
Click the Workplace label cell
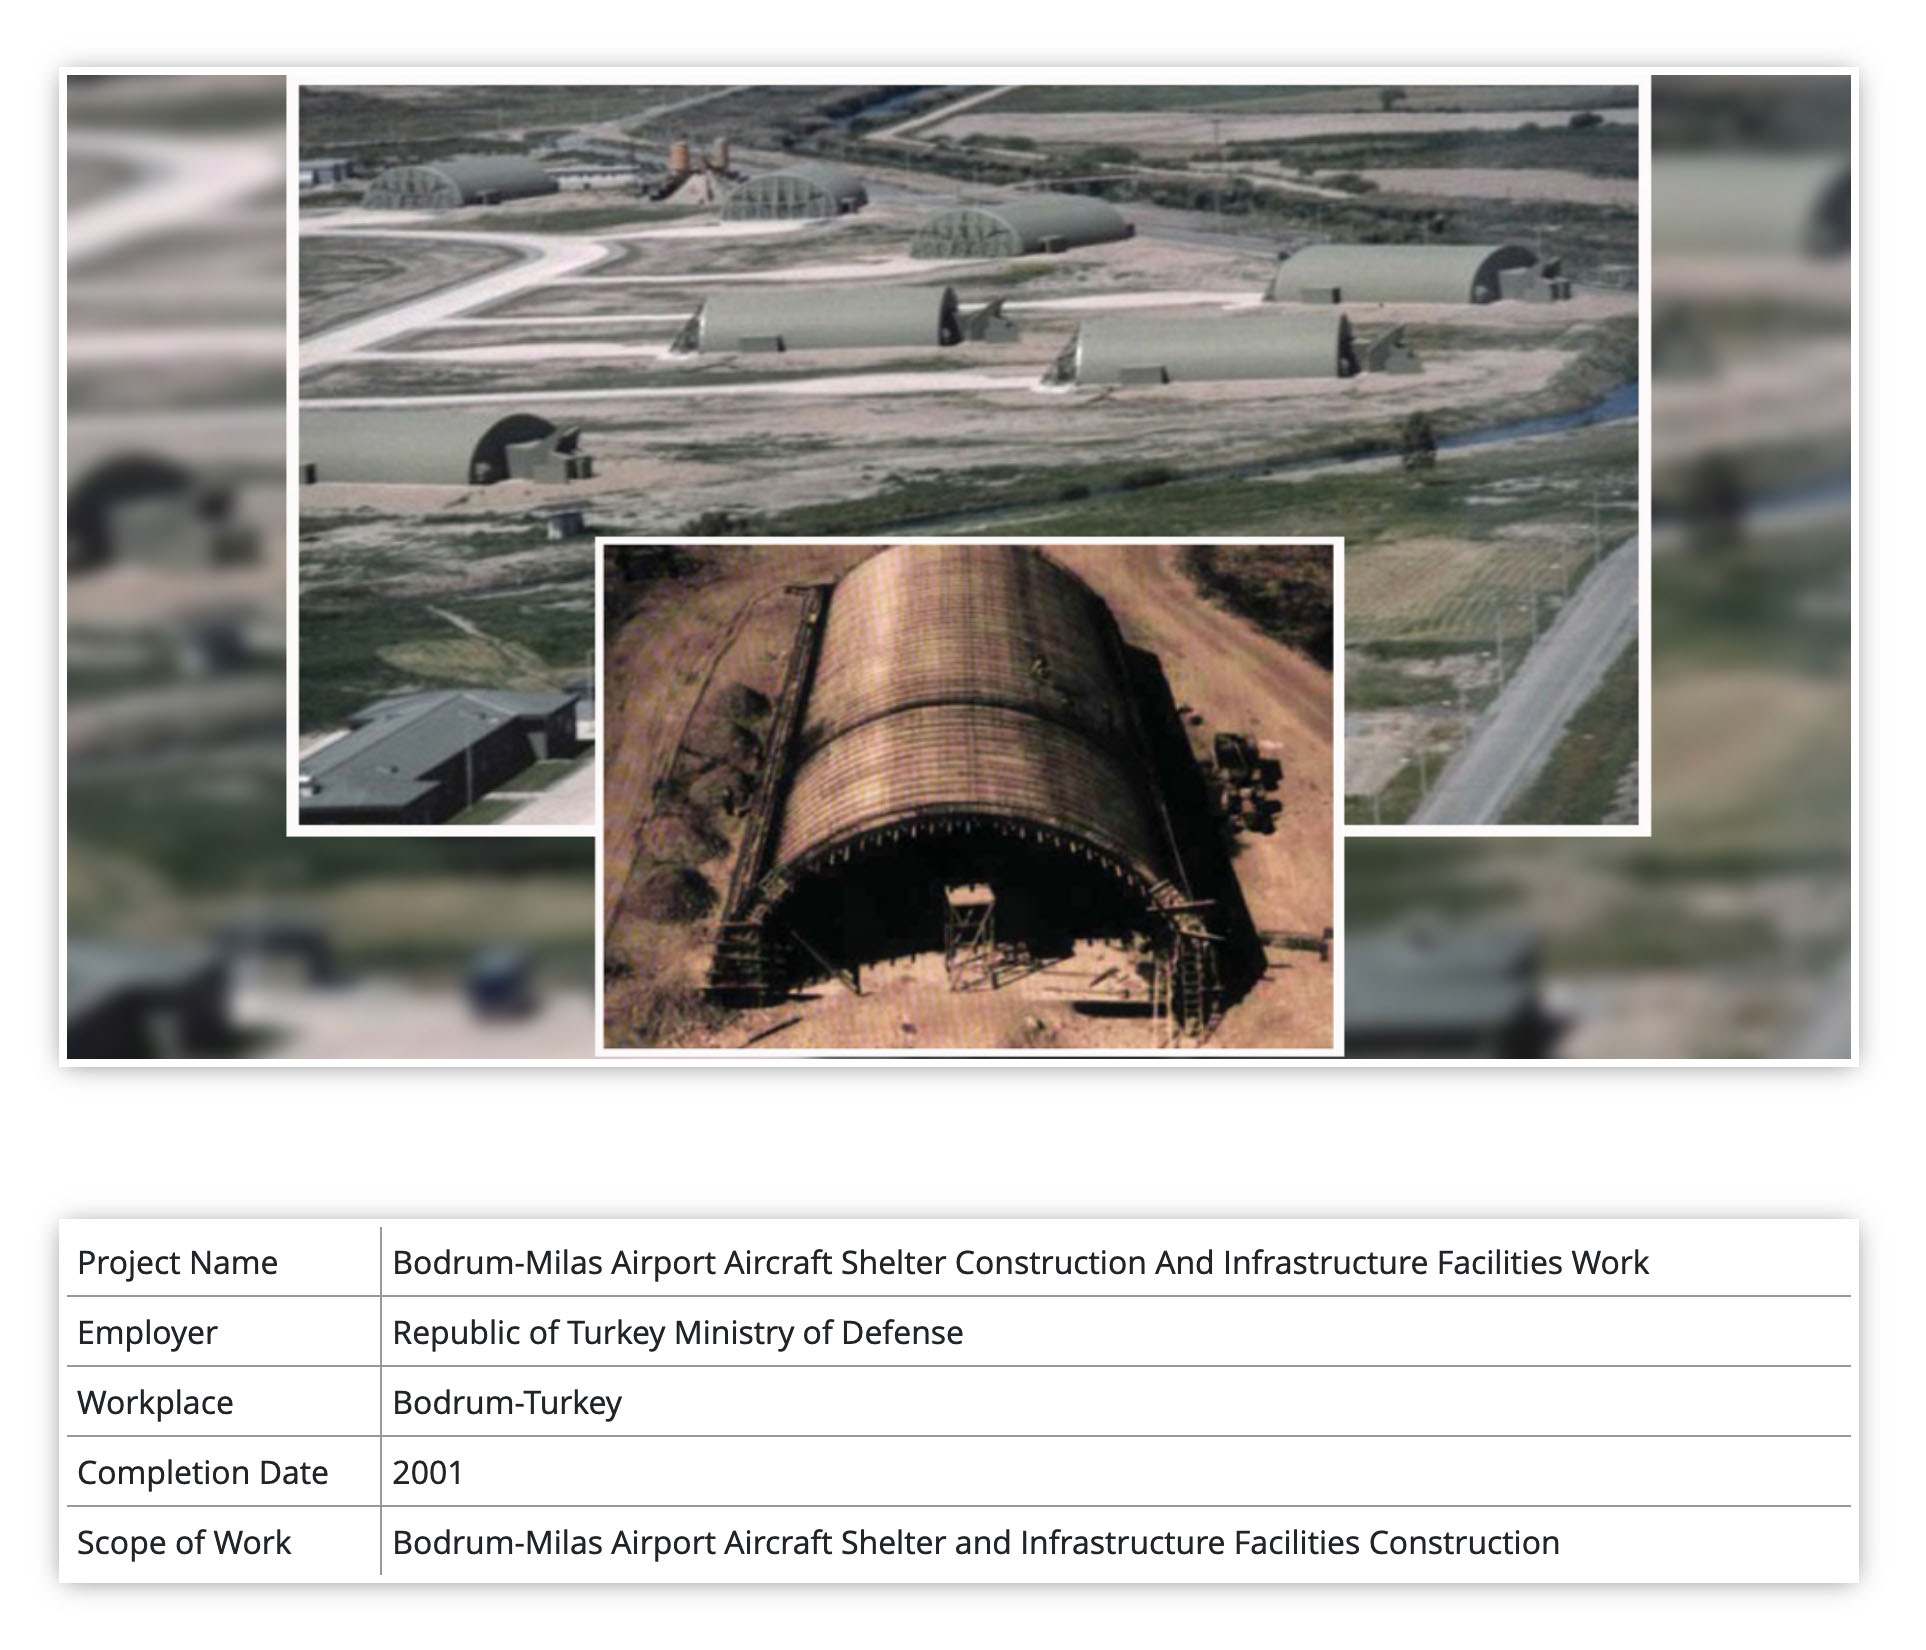[155, 1403]
